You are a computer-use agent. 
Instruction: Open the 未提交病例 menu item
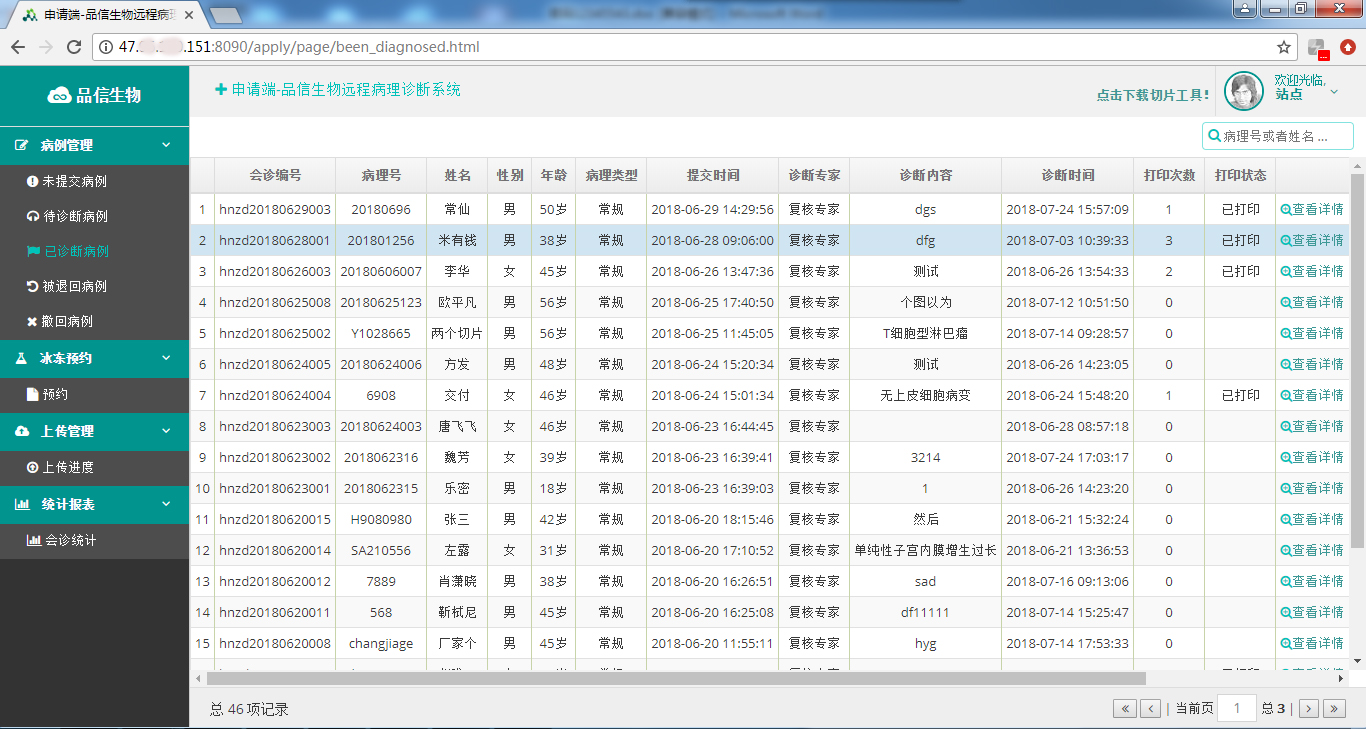74,181
